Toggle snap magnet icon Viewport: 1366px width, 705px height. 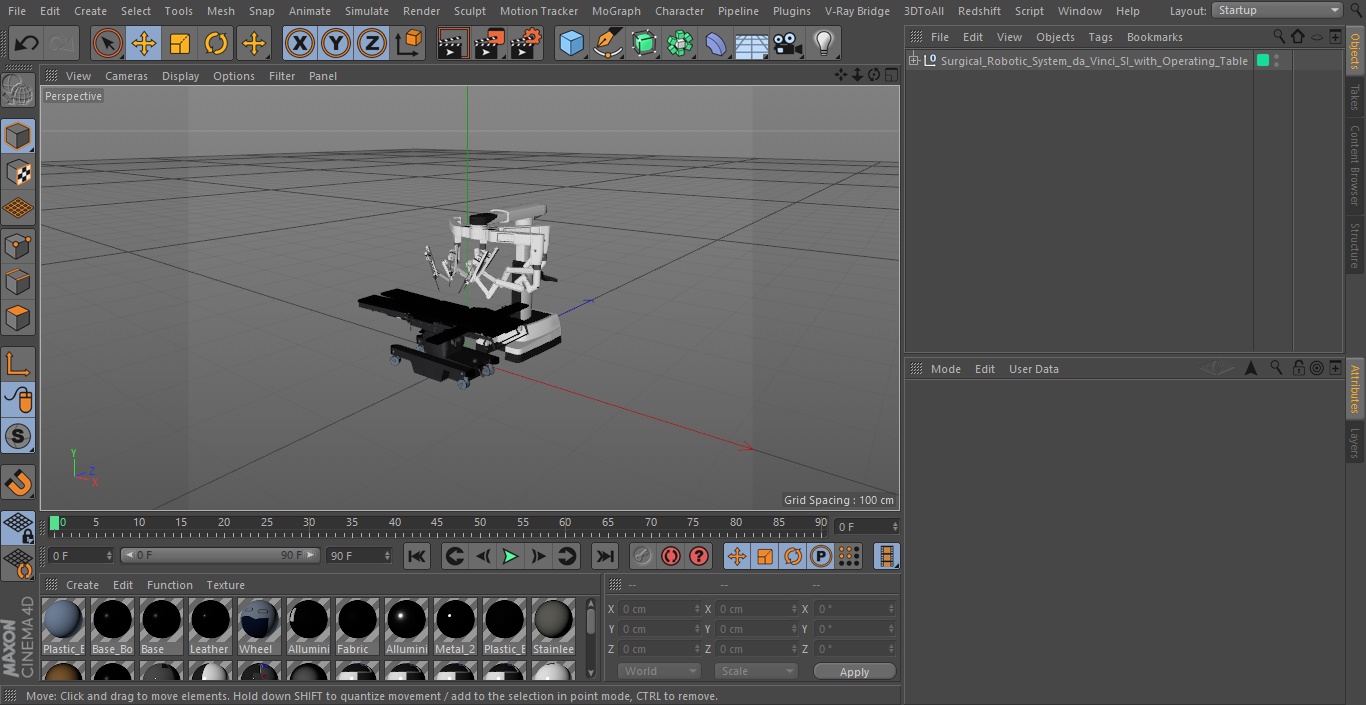pos(18,483)
